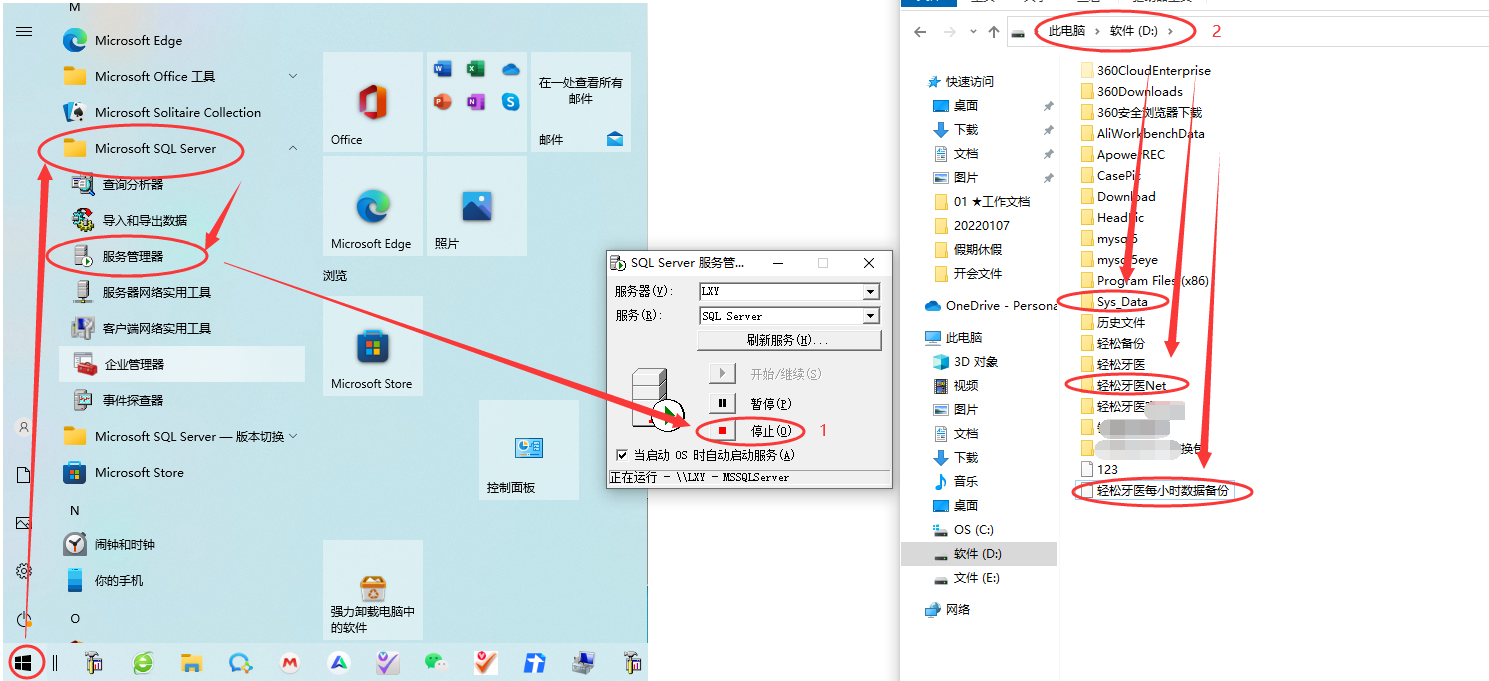Open the 强力卸载电脑中的软件 tile

click(x=373, y=590)
